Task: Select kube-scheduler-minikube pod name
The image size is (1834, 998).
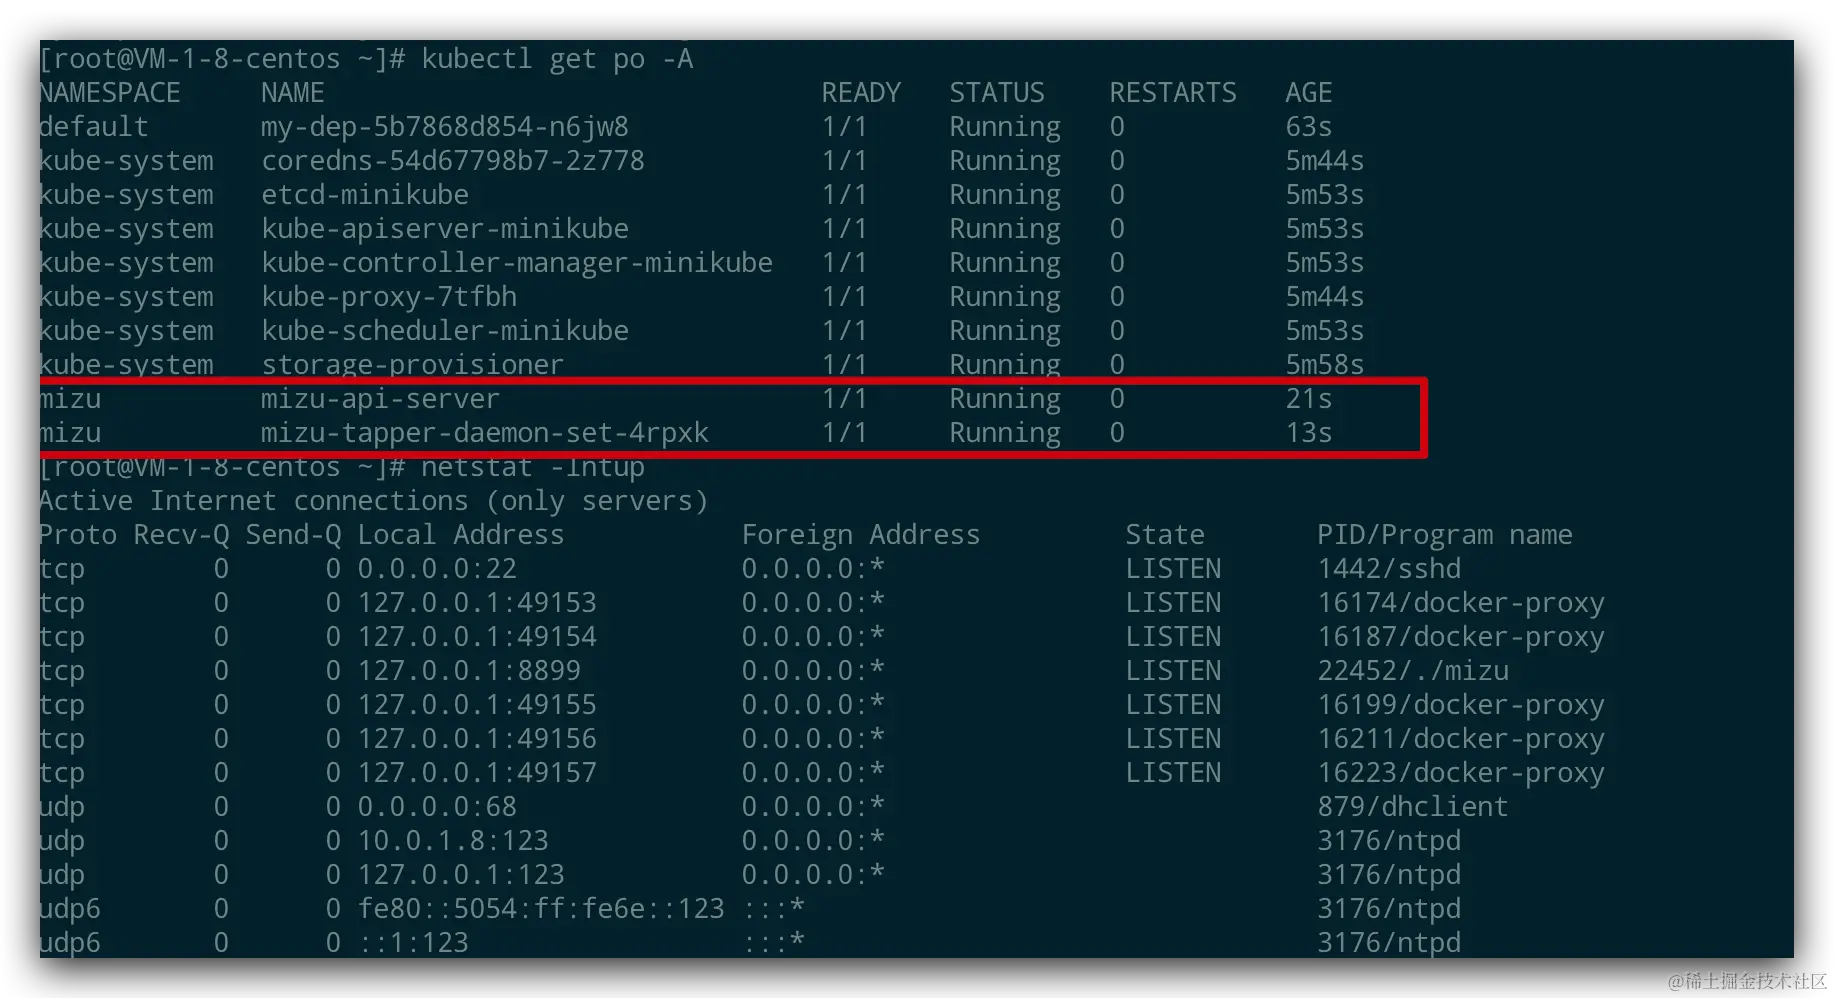Action: [445, 331]
